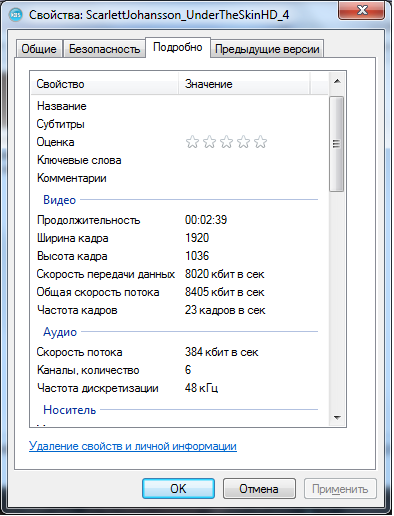
Task: Switch to the Общие tab
Action: [39, 49]
